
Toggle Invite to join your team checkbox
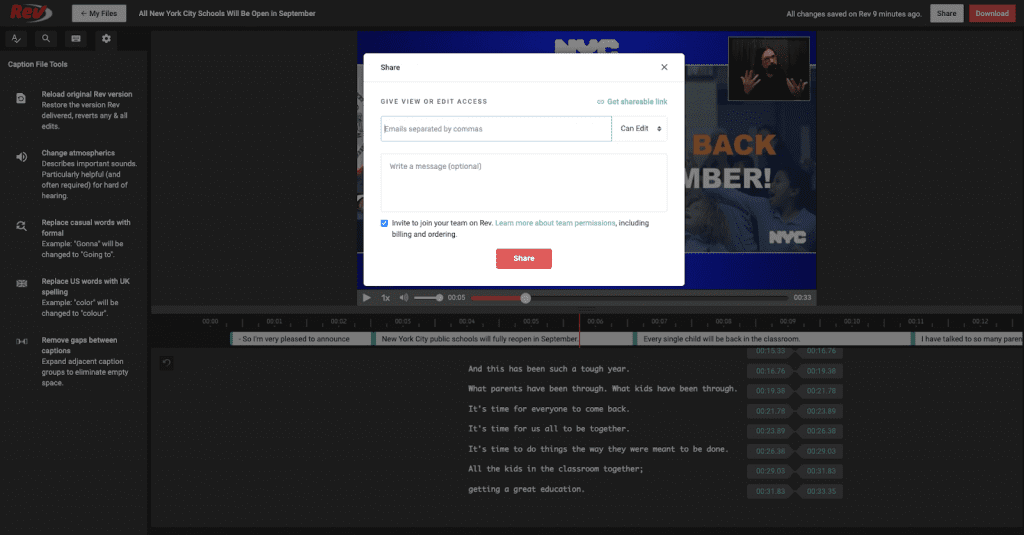pos(384,223)
